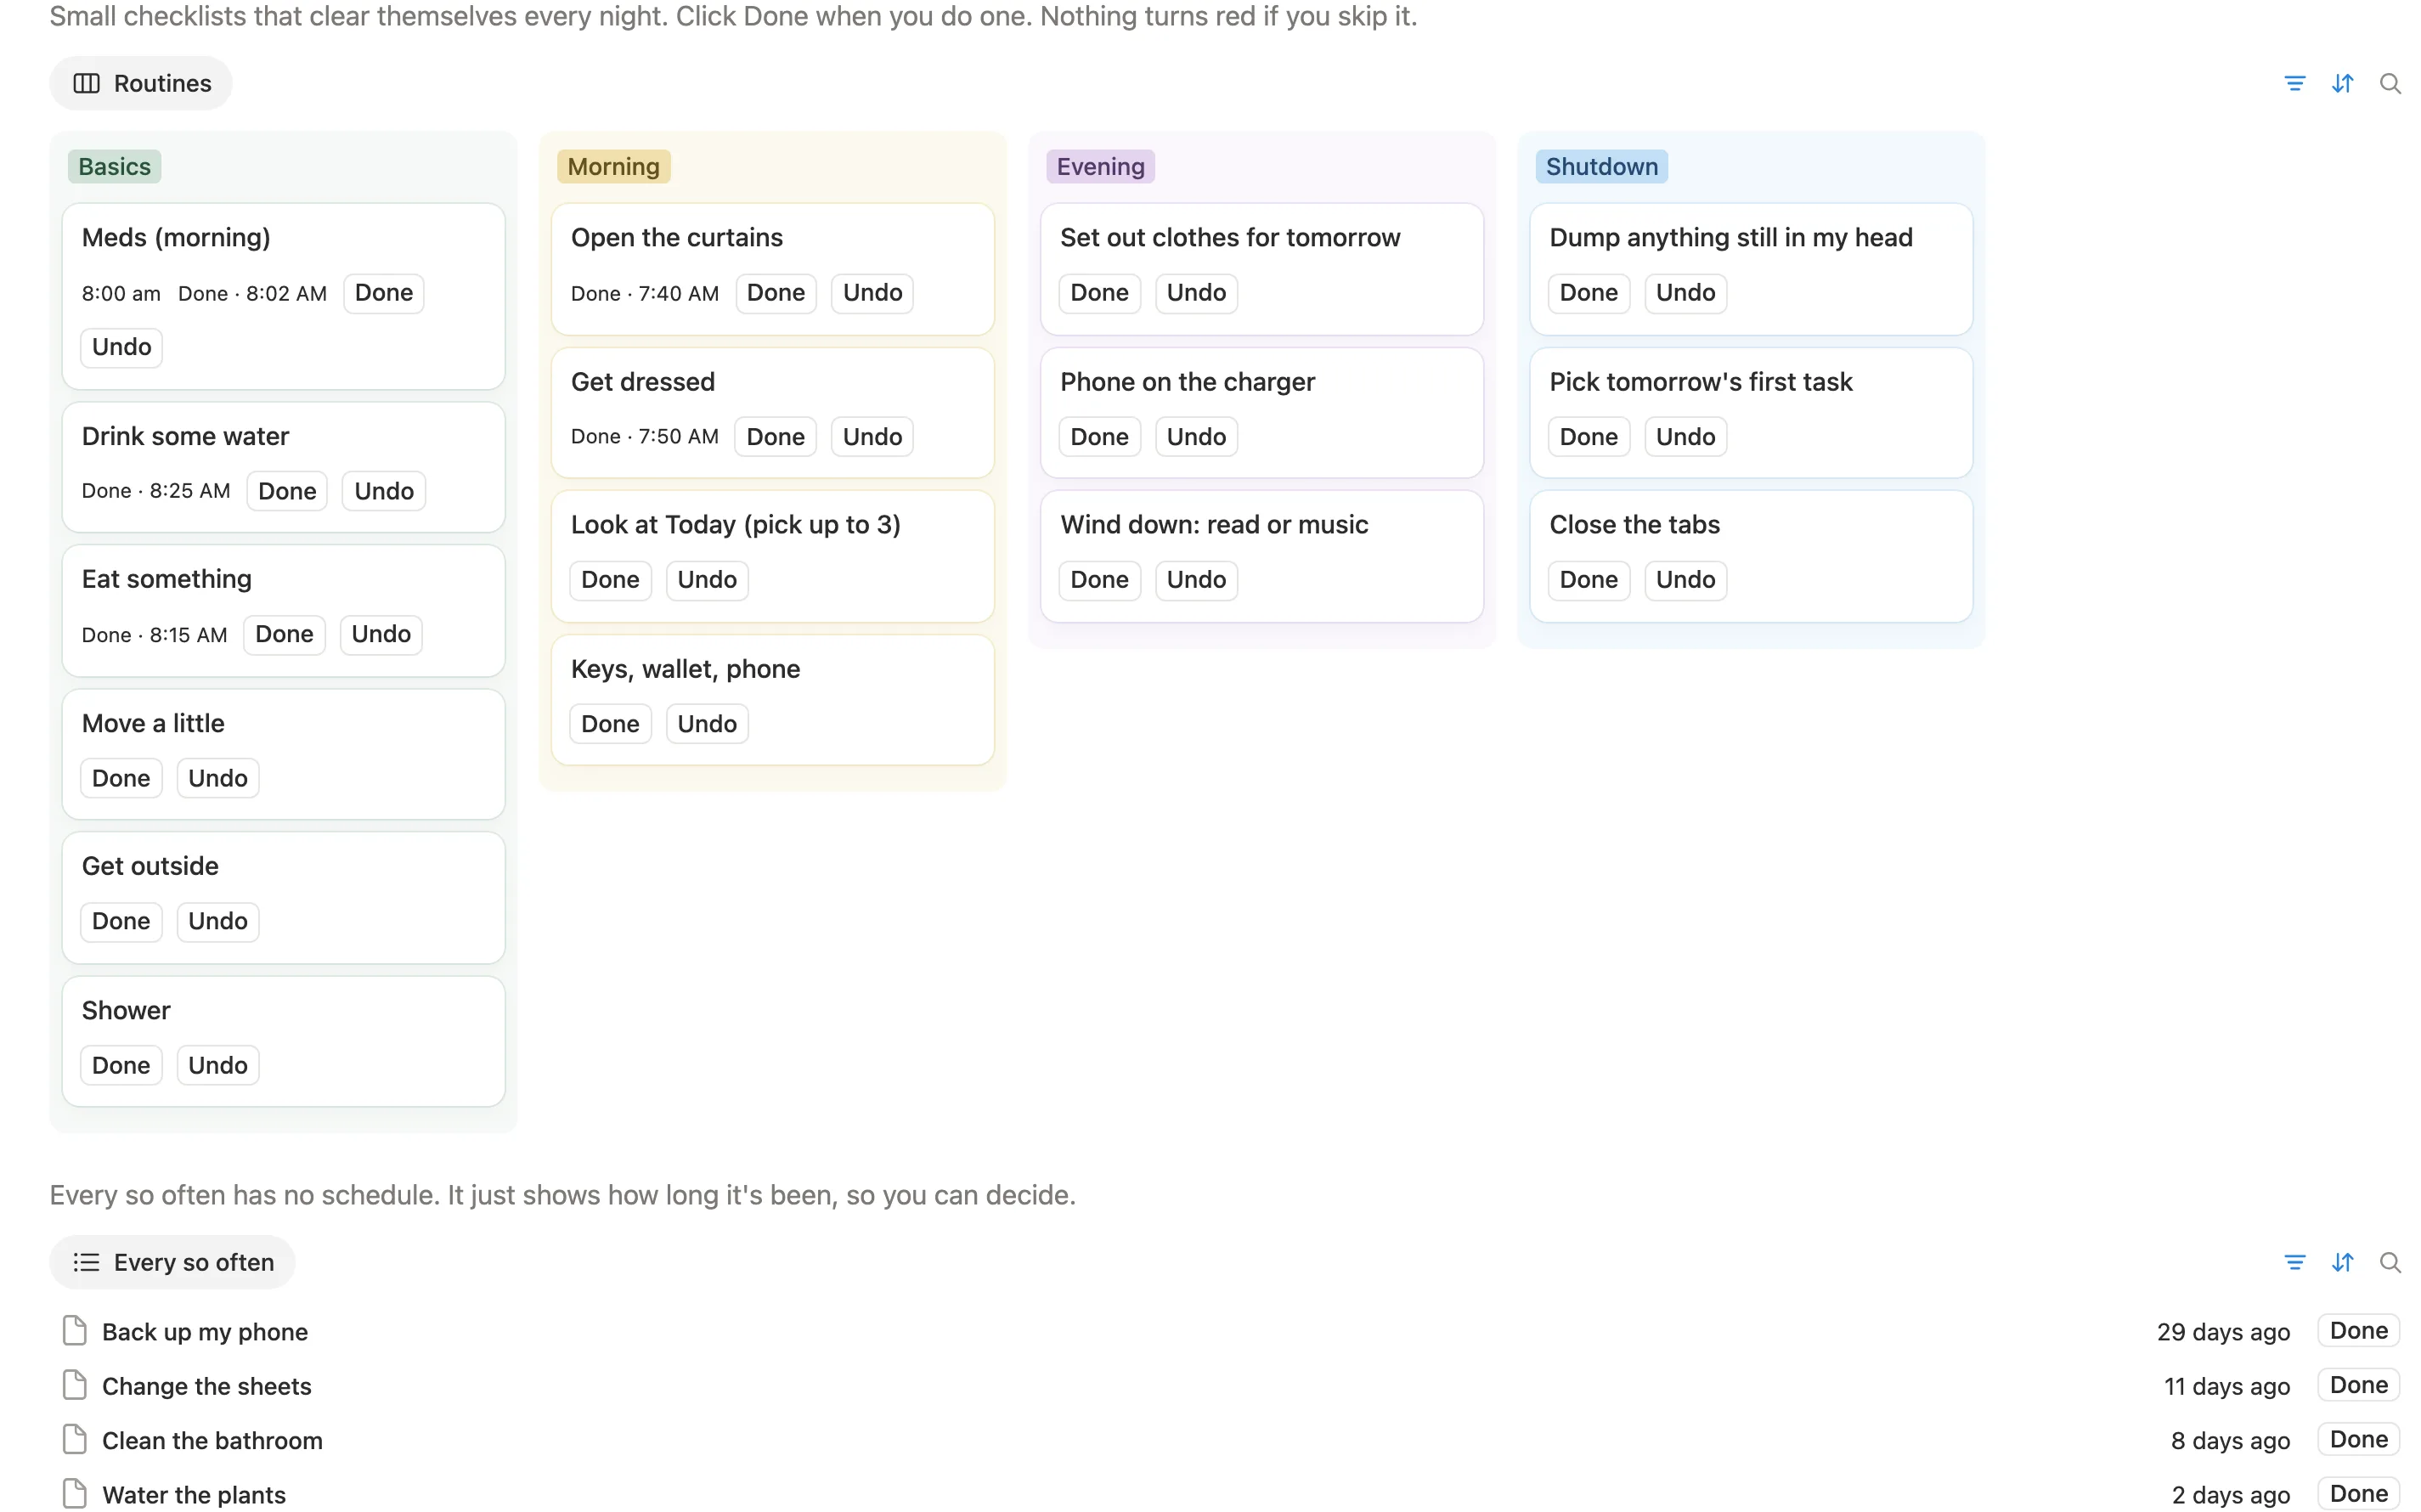Image resolution: width=2421 pixels, height=1512 pixels.
Task: Open filter icon for Routines view
Action: [2294, 83]
